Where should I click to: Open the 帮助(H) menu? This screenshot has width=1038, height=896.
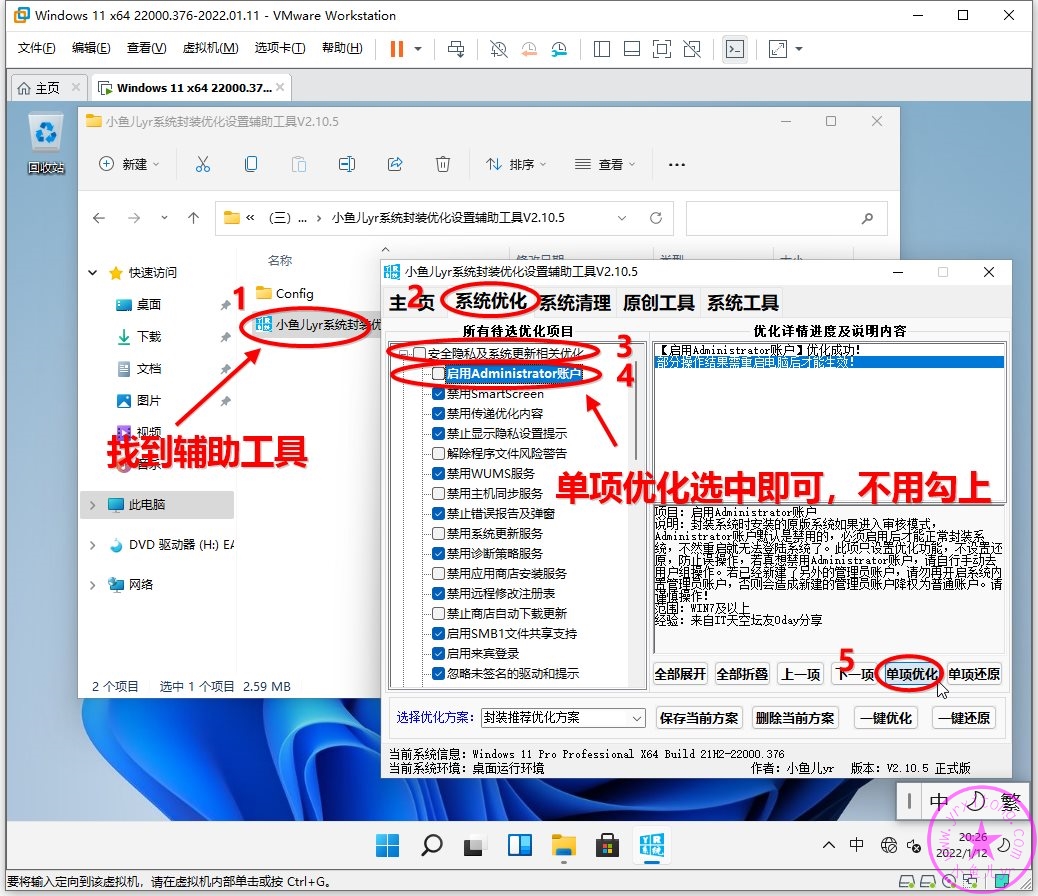[x=342, y=48]
